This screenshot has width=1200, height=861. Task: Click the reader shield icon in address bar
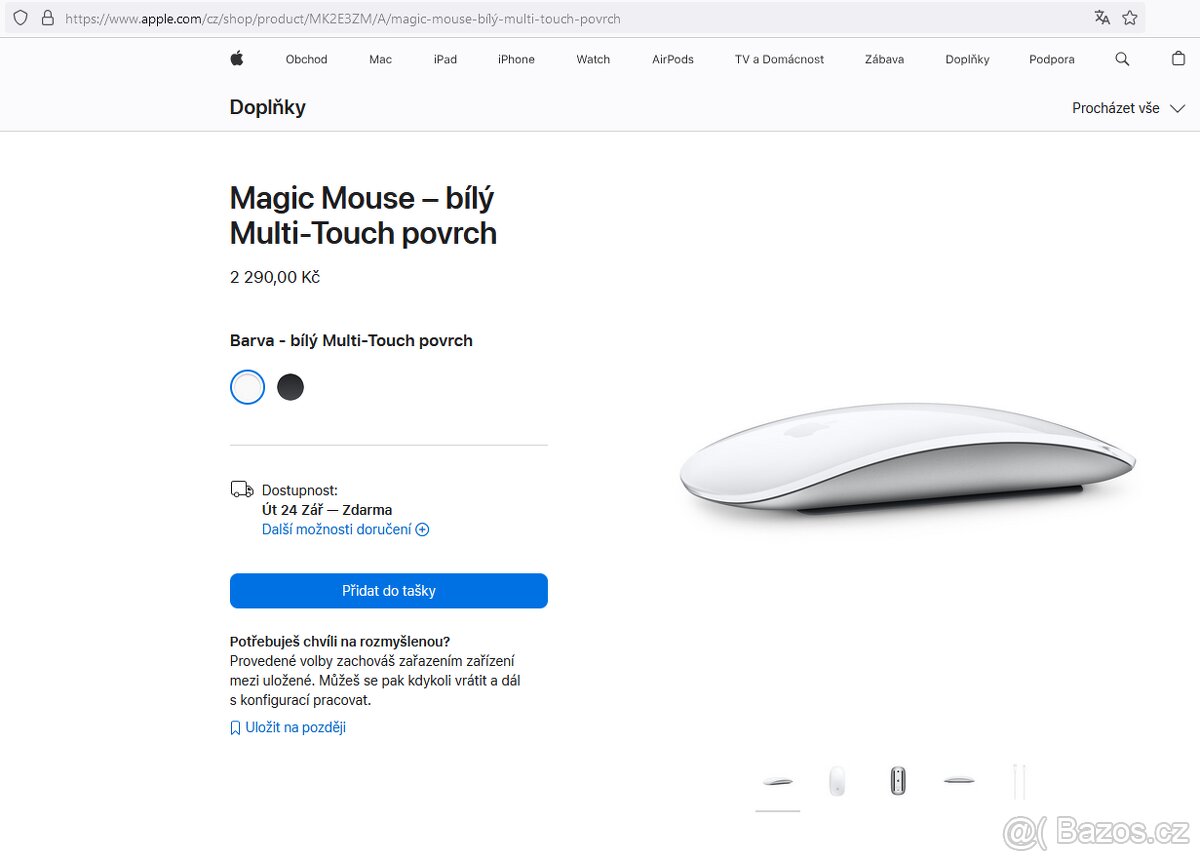pyautogui.click(x=20, y=17)
